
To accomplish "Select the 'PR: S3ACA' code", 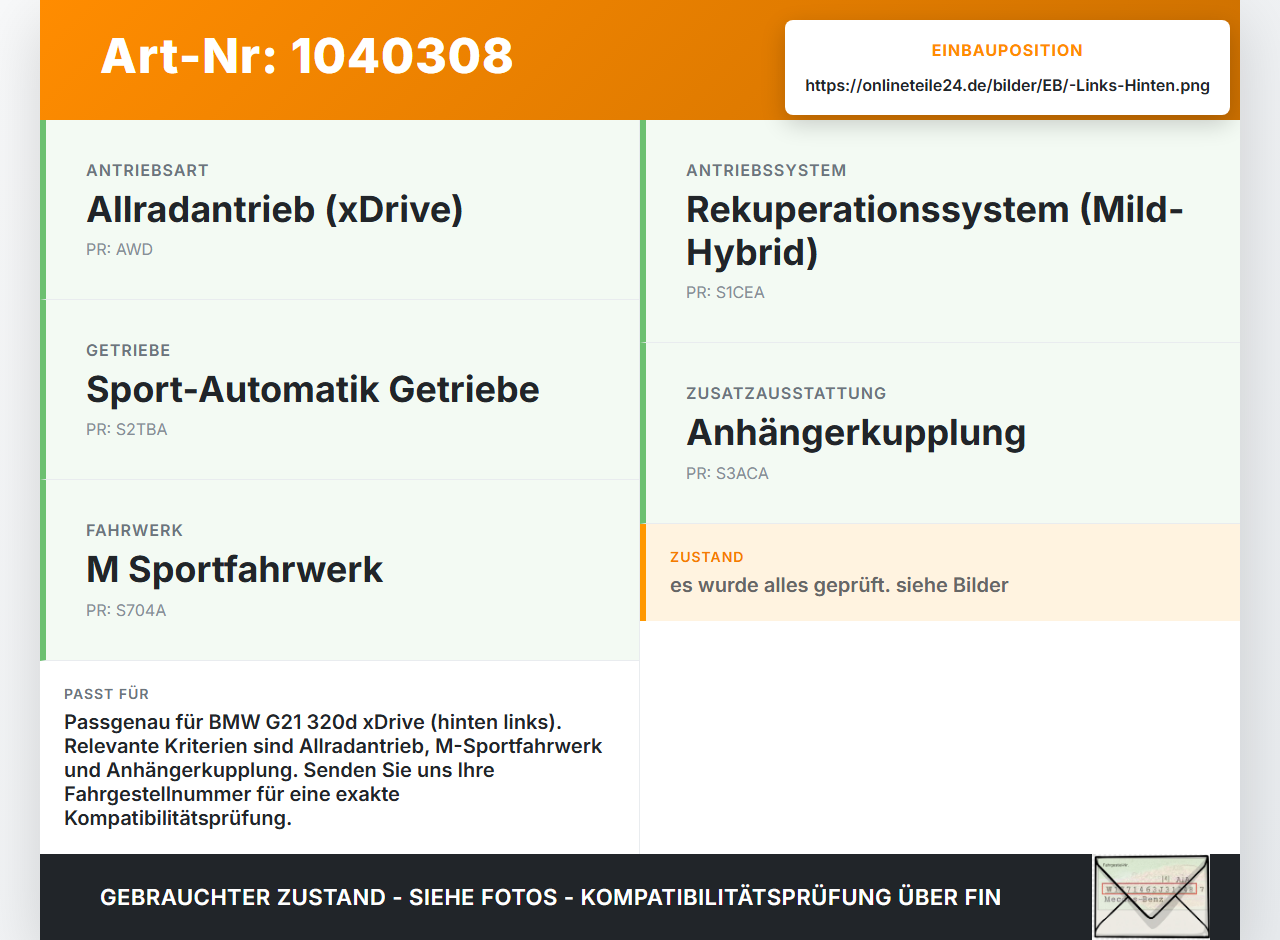I will pyautogui.click(x=727, y=473).
